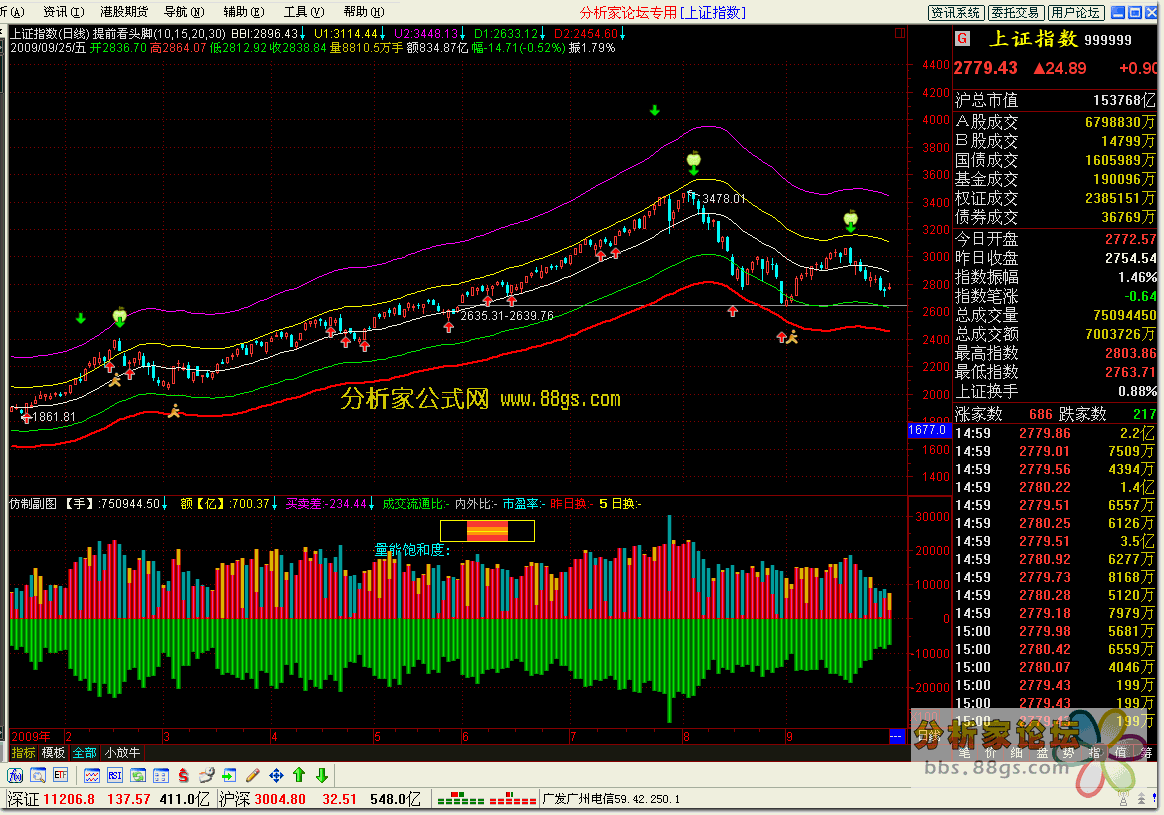Click the 量能饱和度 red-orange color bar
This screenshot has width=1164, height=815.
coord(487,531)
